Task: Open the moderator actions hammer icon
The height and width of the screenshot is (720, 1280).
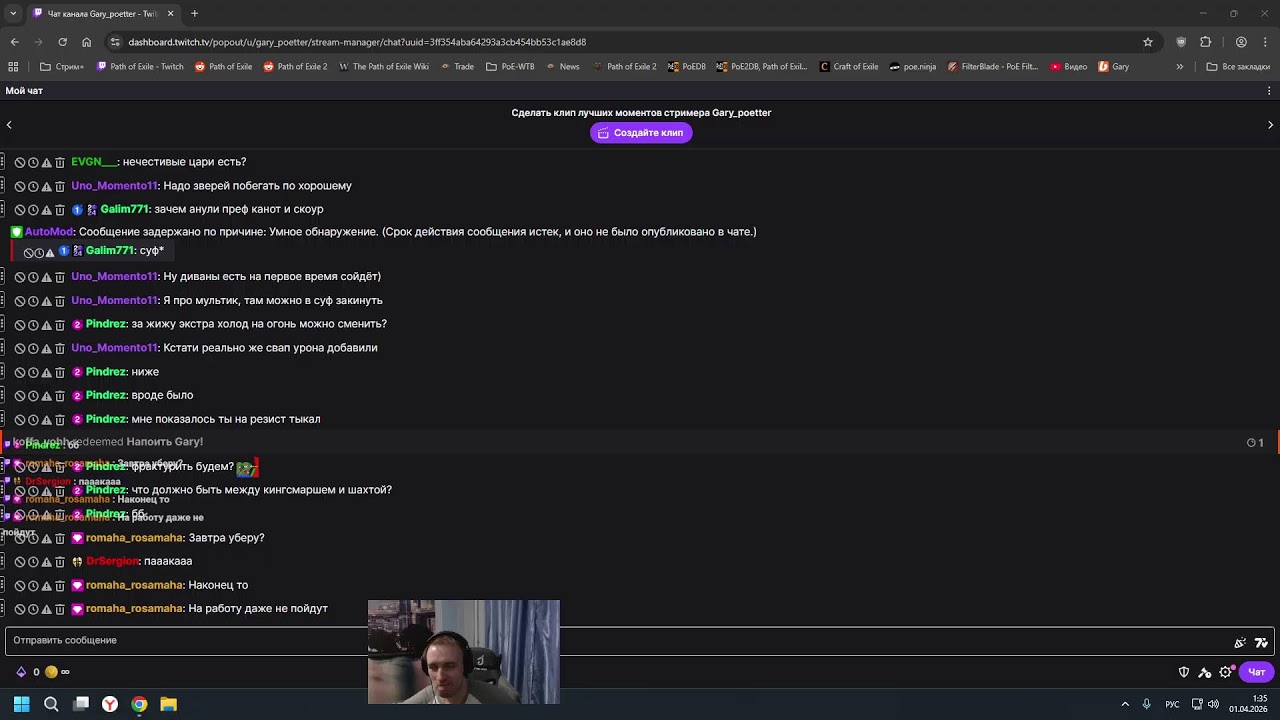Action: click(1205, 672)
